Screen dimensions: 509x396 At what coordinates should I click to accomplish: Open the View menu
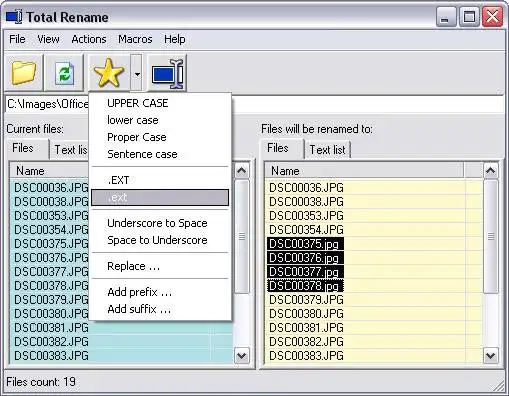(48, 39)
